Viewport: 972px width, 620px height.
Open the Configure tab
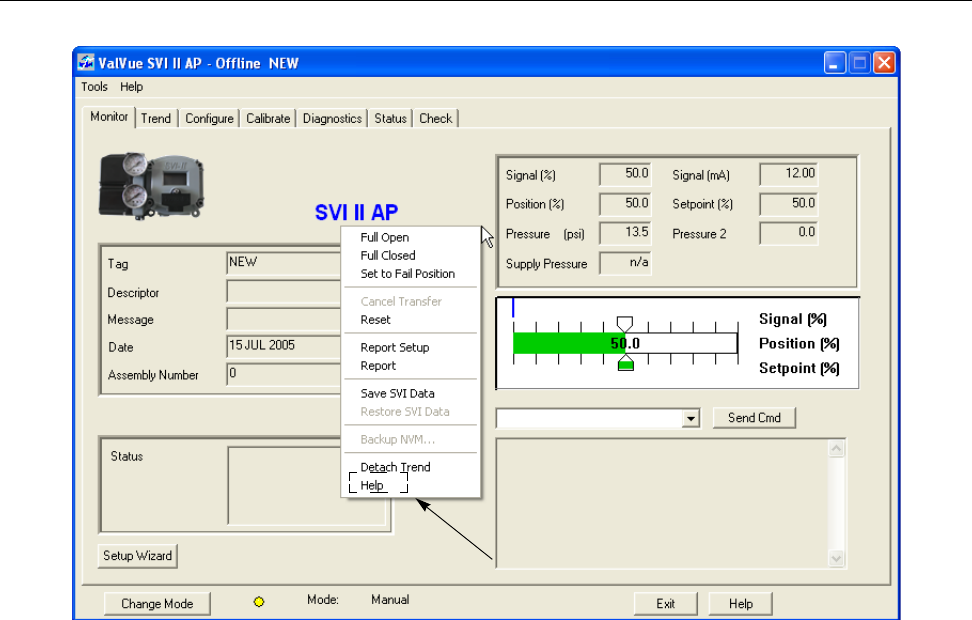[209, 118]
